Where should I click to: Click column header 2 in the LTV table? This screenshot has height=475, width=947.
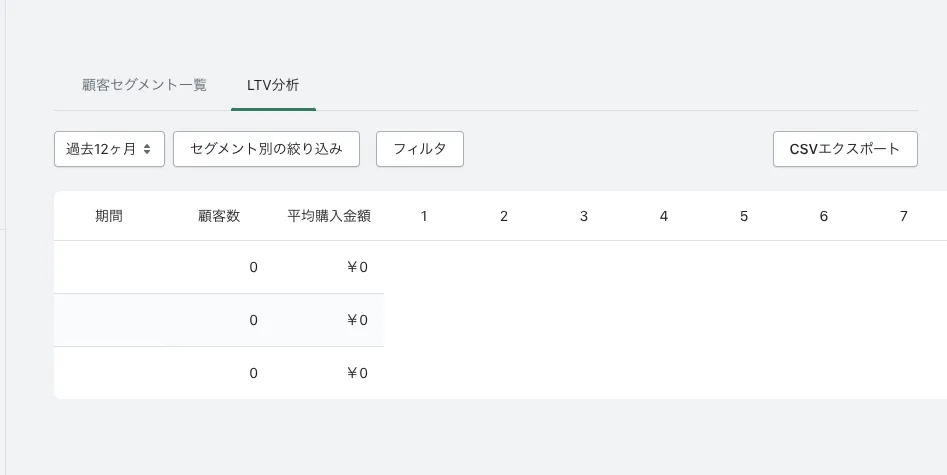click(x=504, y=216)
